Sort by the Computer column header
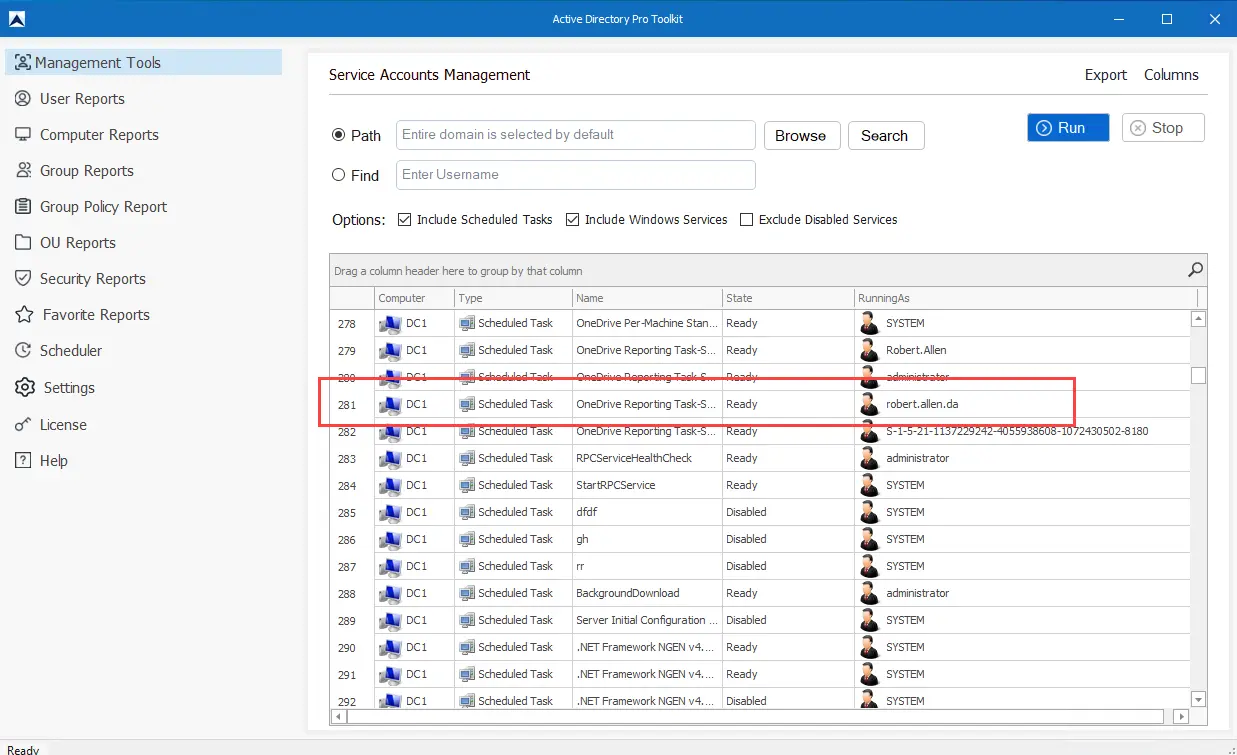Viewport: 1237px width, 755px height. pos(414,298)
